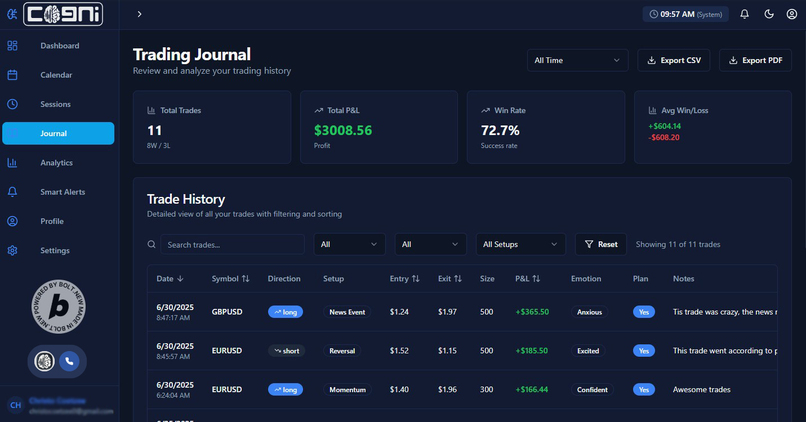Click the Momentum setup tag
Screen dimensions: 806x422
347,390
